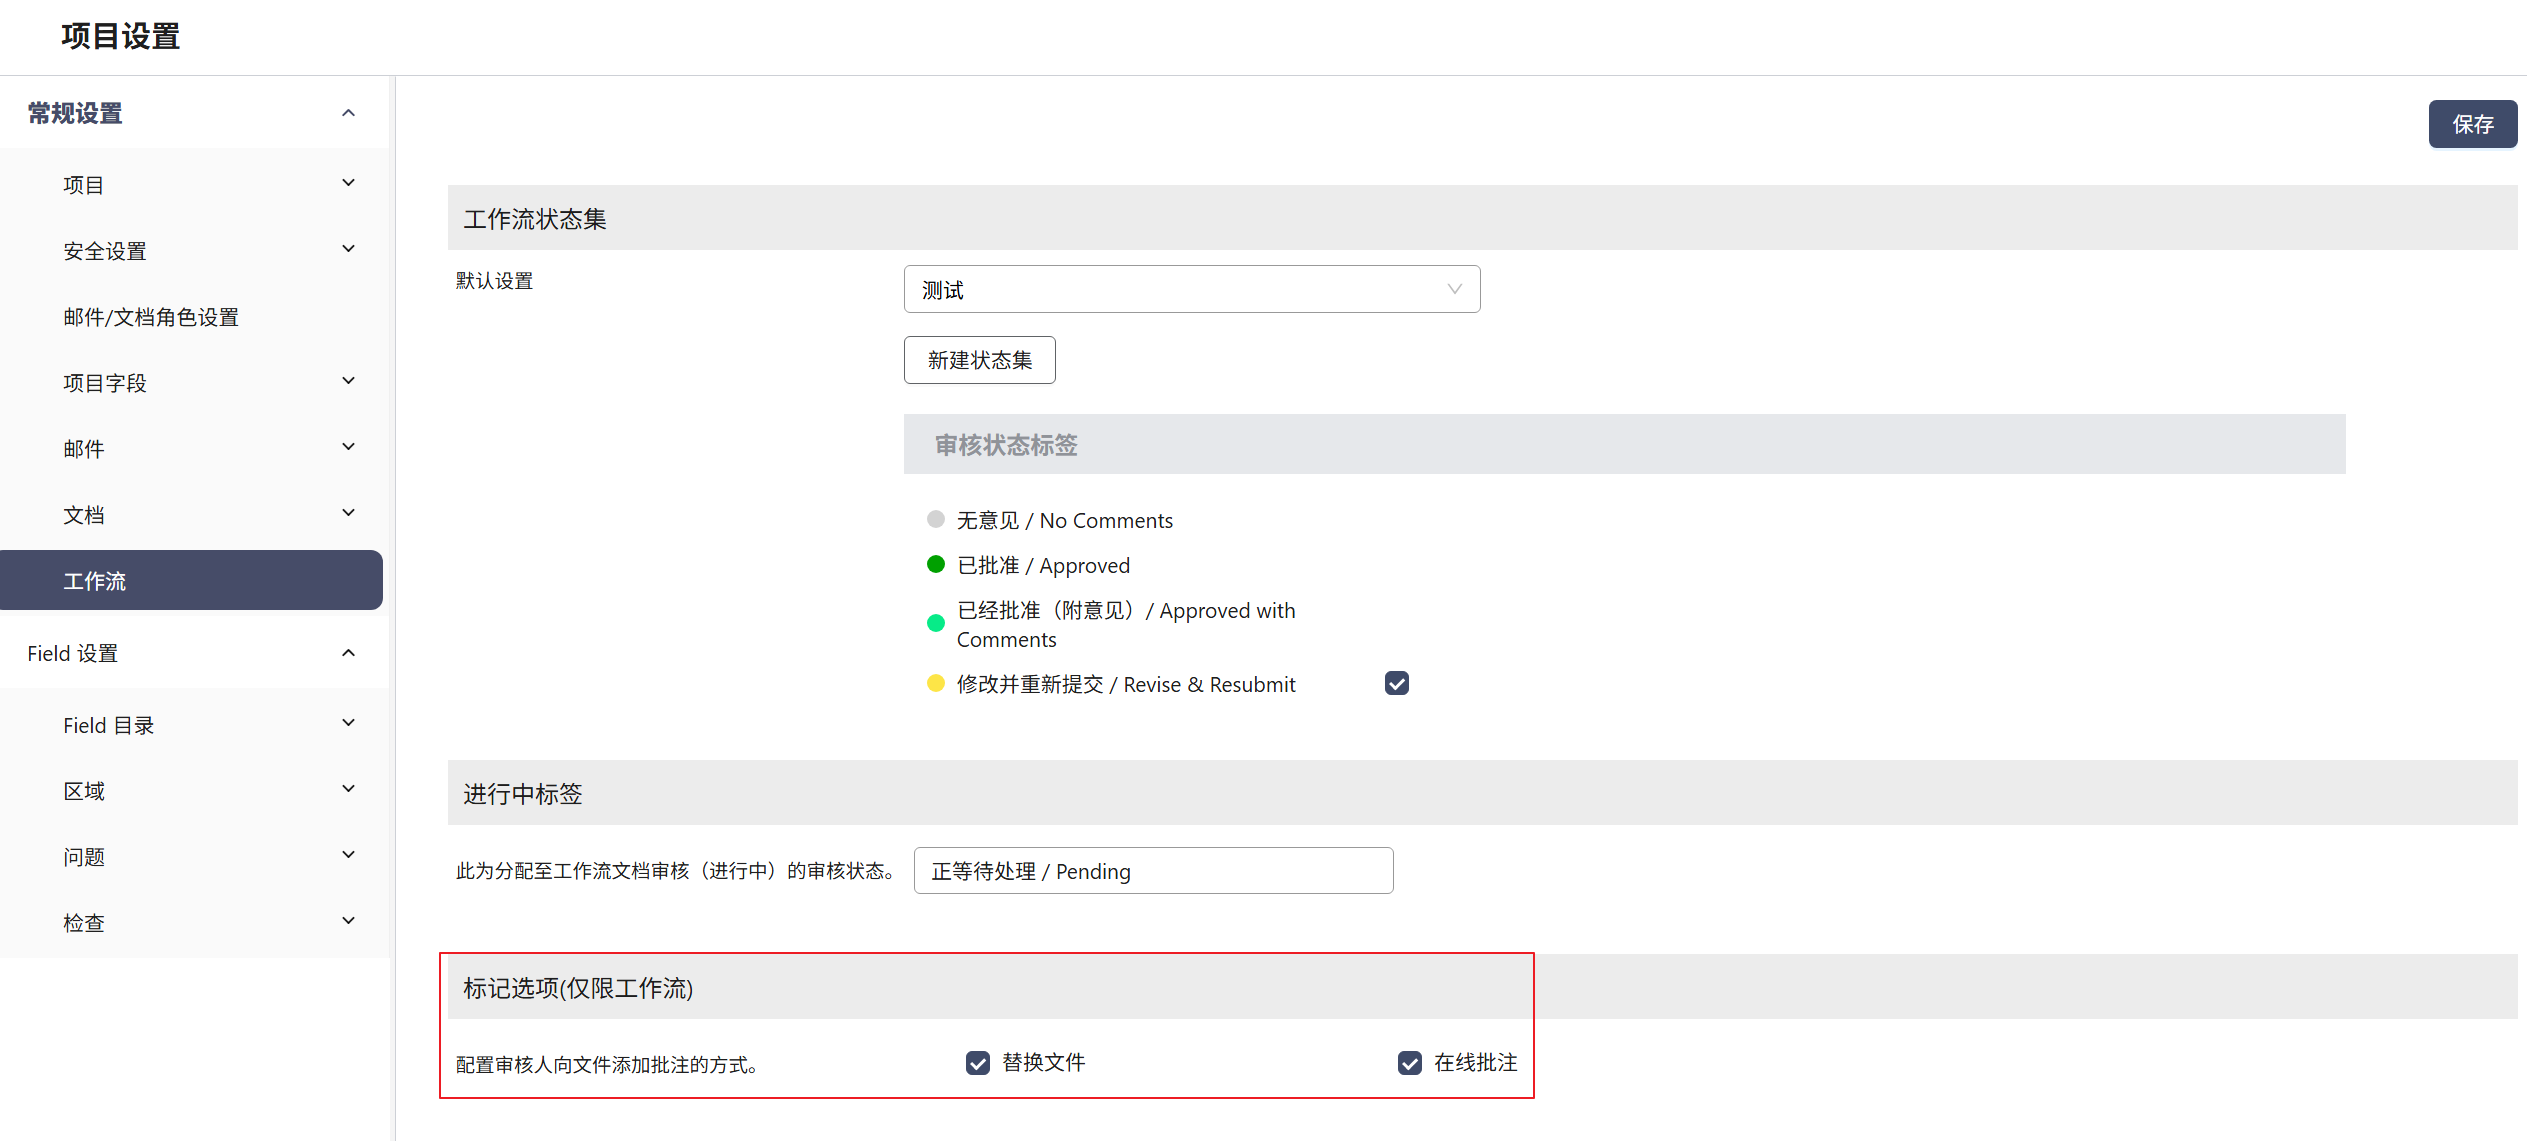2527x1141 pixels.
Task: Open the 默认设置 dropdown showing 测试
Action: pyautogui.click(x=1191, y=289)
